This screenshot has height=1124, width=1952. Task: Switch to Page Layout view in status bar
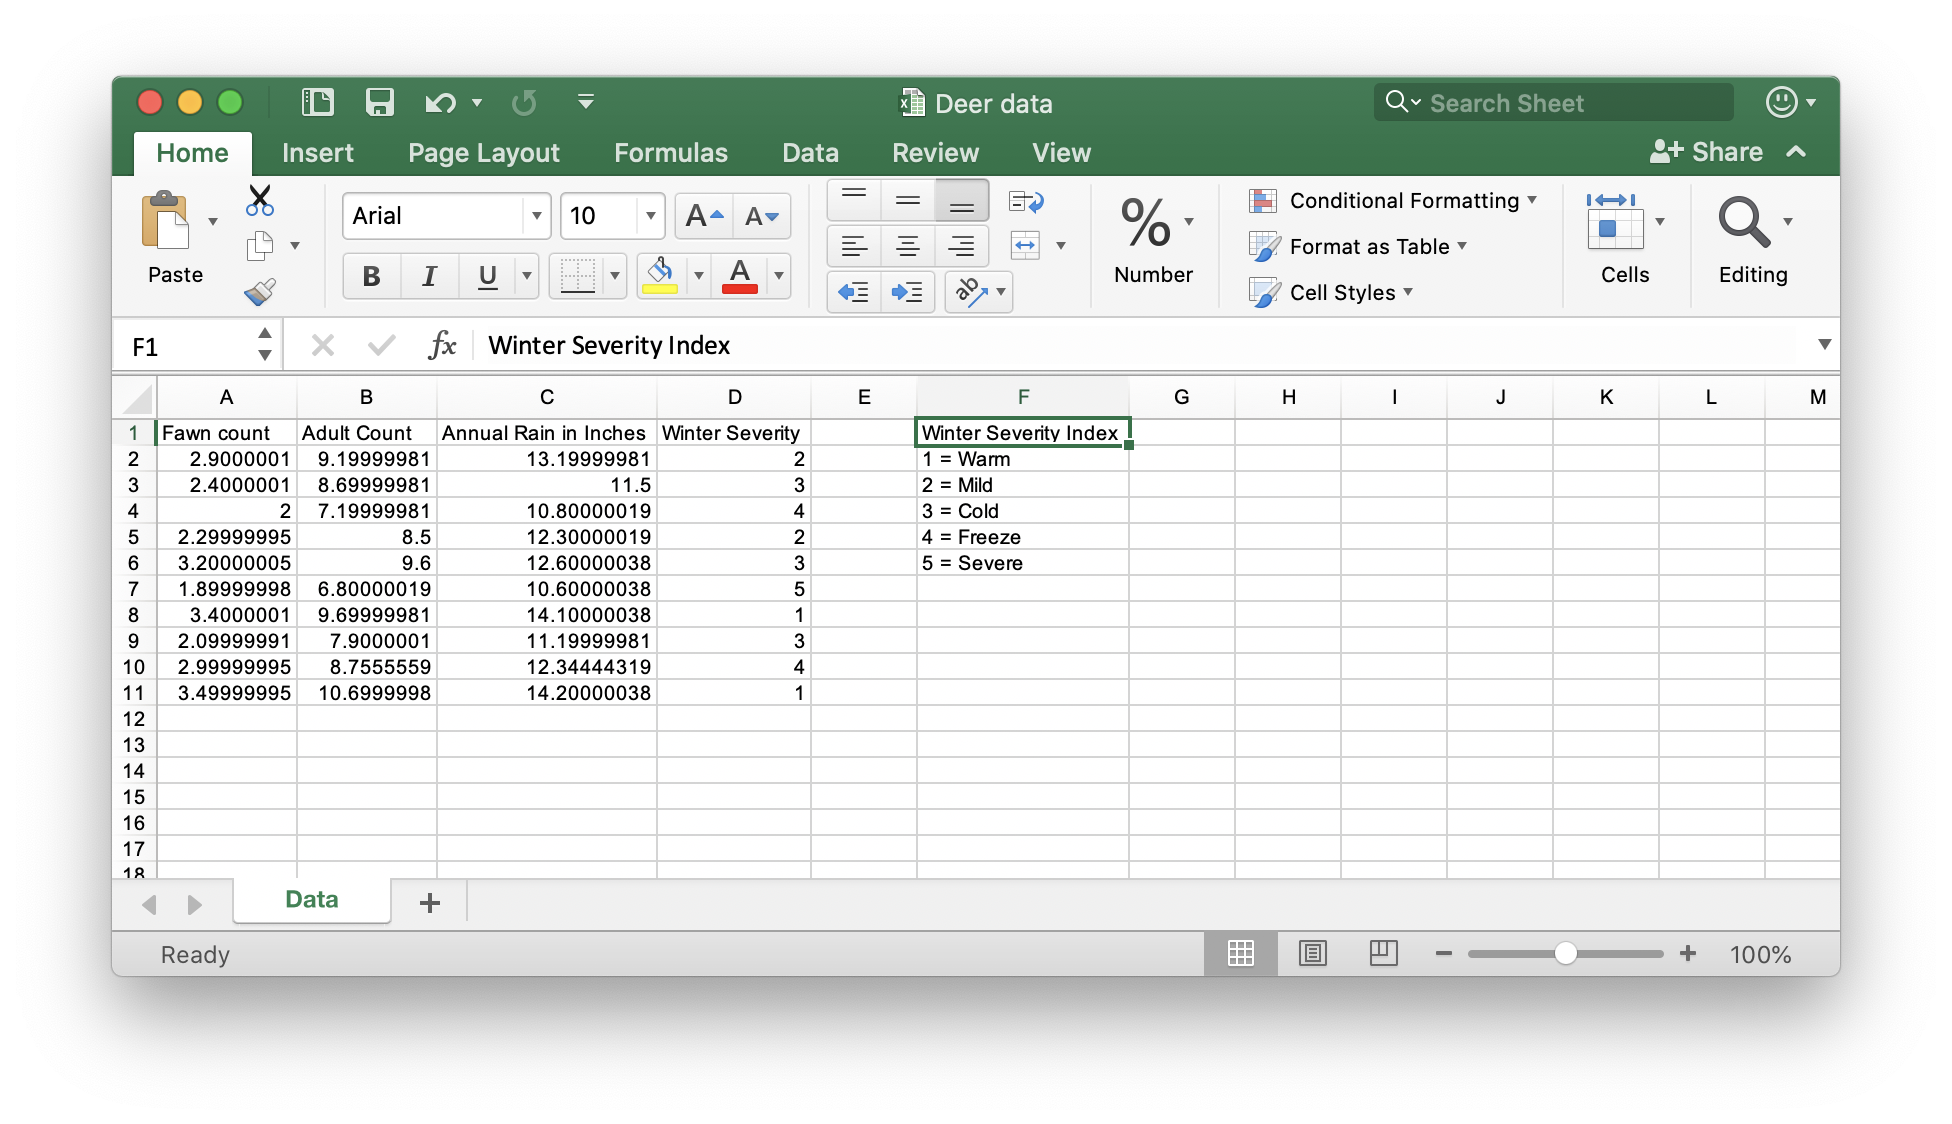click(1312, 954)
